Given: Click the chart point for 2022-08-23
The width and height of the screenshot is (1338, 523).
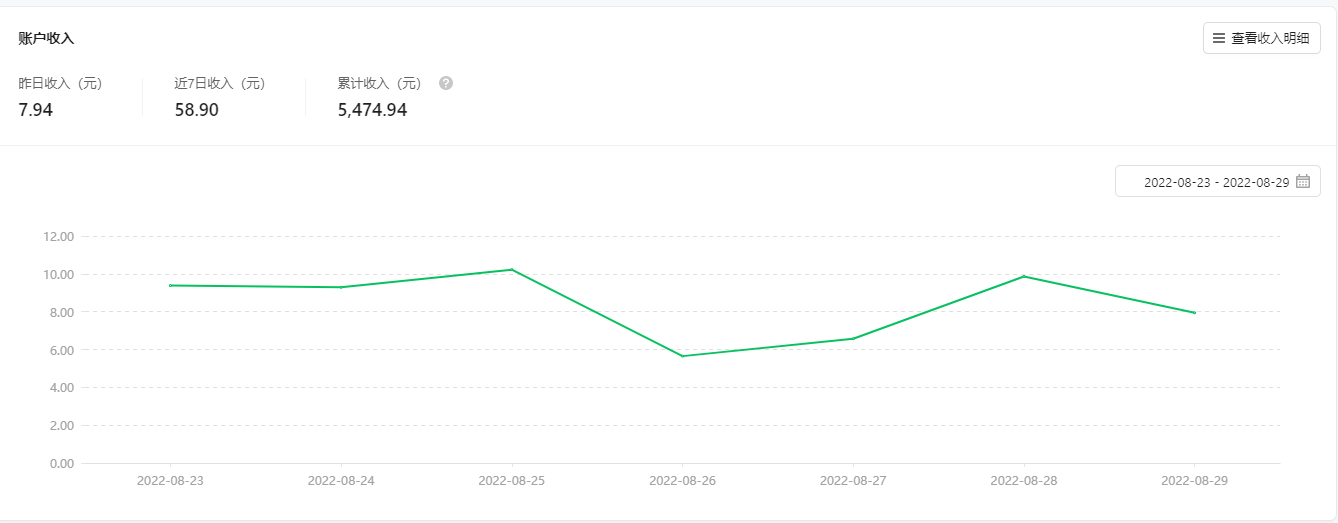Looking at the screenshot, I should pos(170,285).
